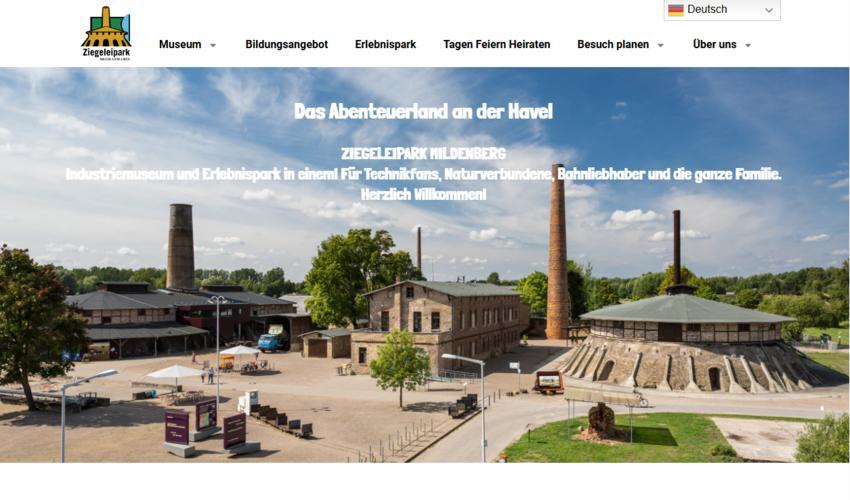
Task: Open the Erlebnispark page
Action: click(385, 44)
